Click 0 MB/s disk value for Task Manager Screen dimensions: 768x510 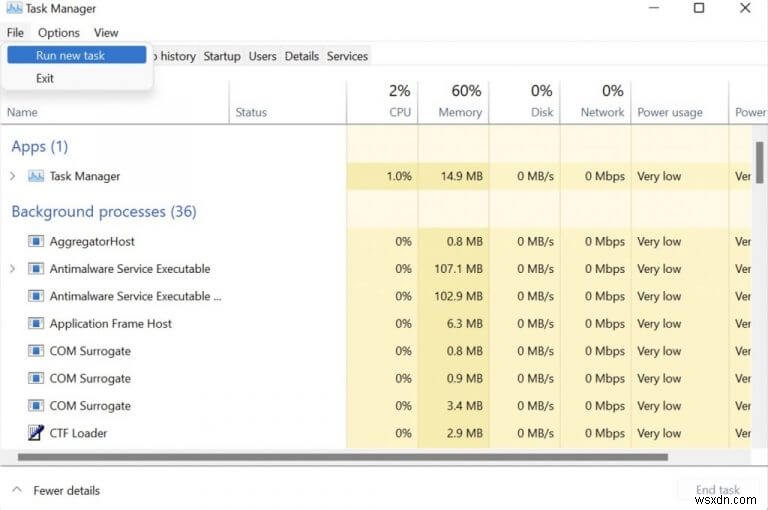535,176
